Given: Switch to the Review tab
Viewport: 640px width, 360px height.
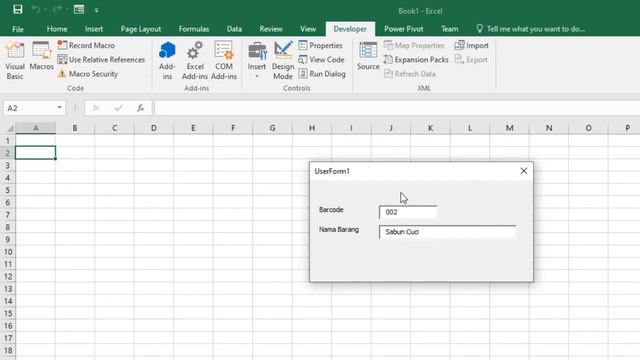Looking at the screenshot, I should pos(271,29).
